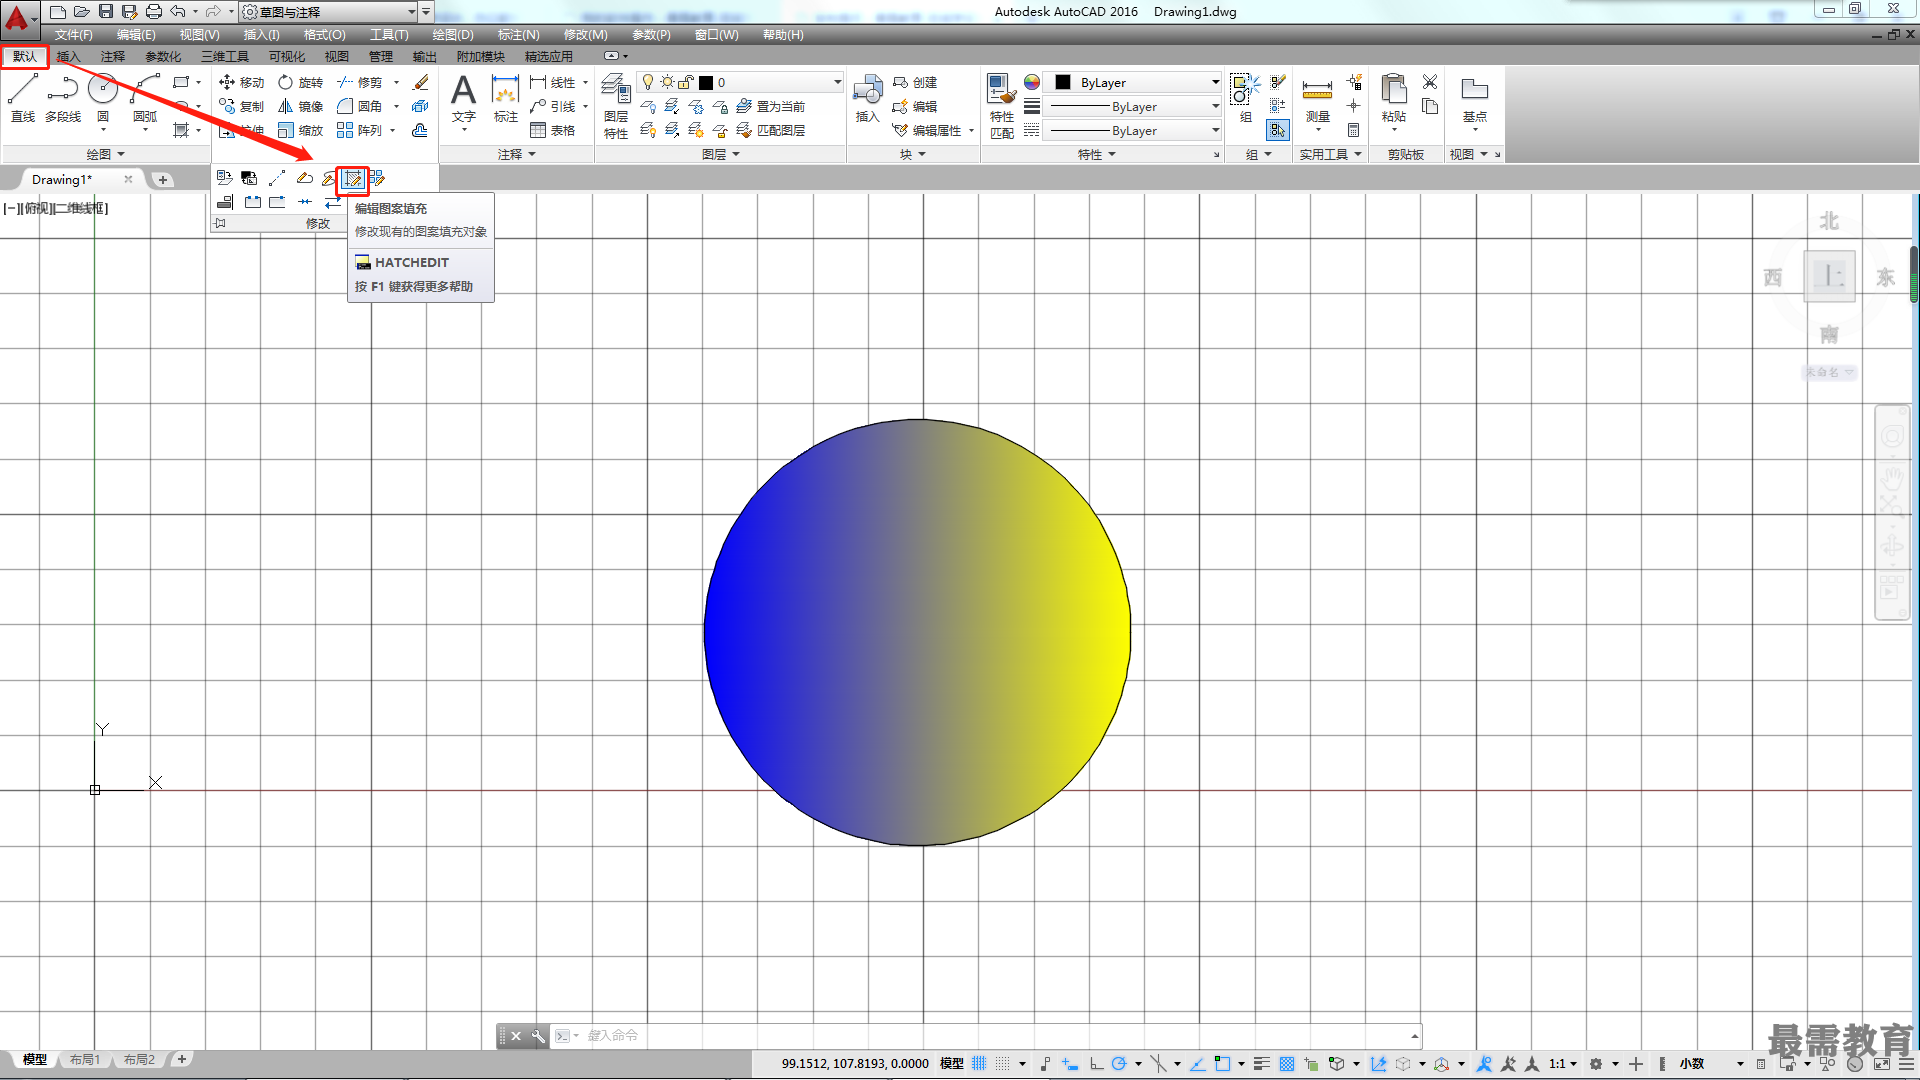This screenshot has width=1920, height=1080.
Task: Click the Move (移动) tool
Action: 241,82
